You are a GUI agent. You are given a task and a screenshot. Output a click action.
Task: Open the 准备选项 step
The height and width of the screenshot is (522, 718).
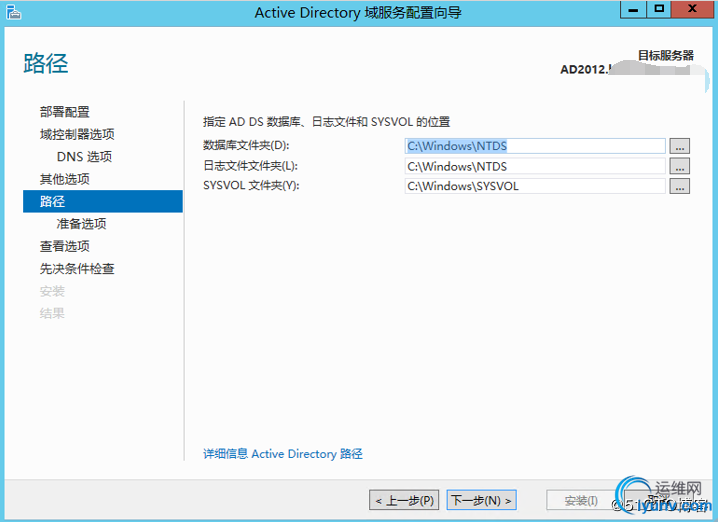(82, 224)
